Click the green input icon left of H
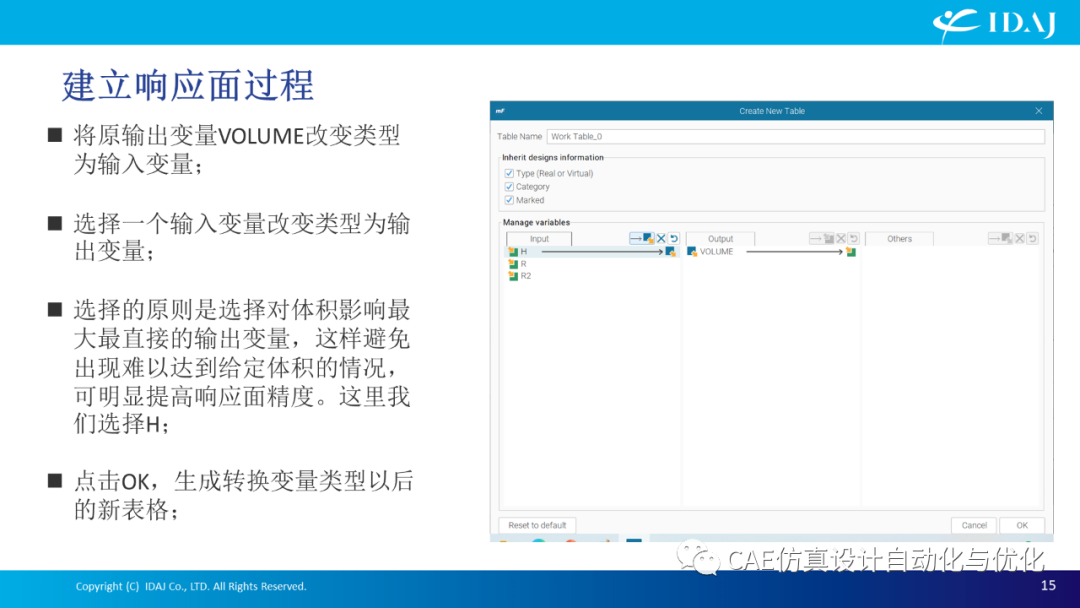The height and width of the screenshot is (608, 1080). (513, 252)
